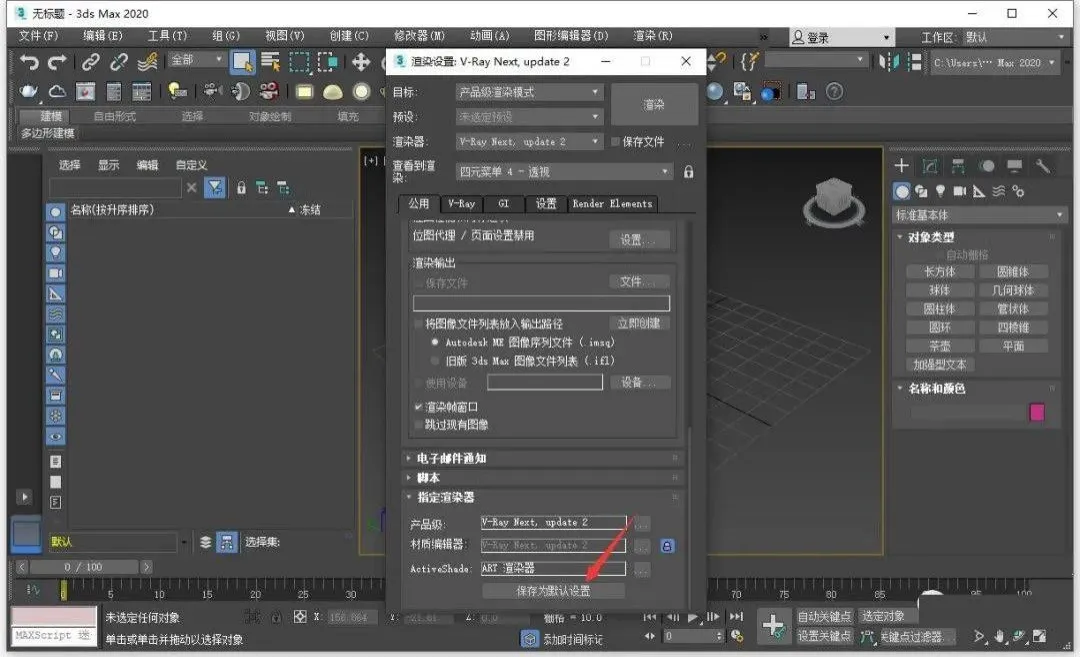
Task: Open the Modify panel tab icon
Action: 930,166
